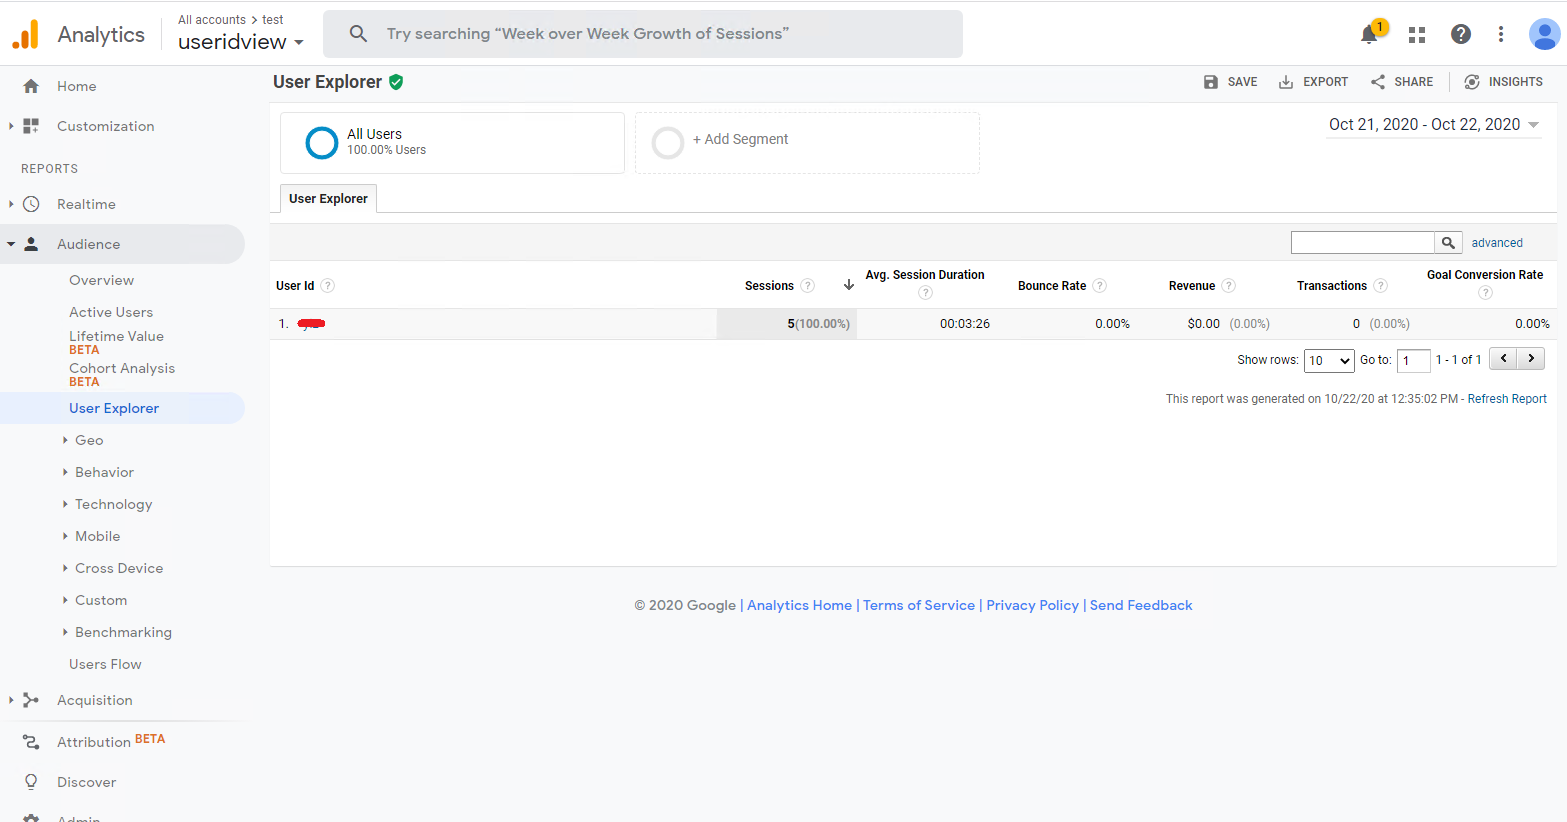Show help for Avg. Session Duration
The width and height of the screenshot is (1567, 822).
tap(925, 293)
